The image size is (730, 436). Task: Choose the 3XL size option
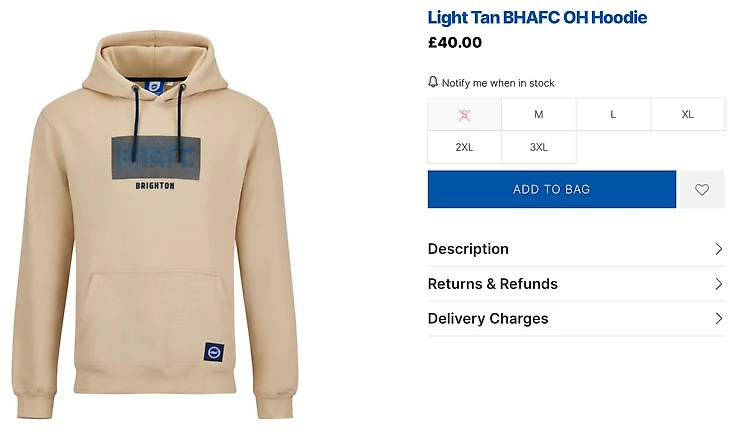pyautogui.click(x=539, y=147)
